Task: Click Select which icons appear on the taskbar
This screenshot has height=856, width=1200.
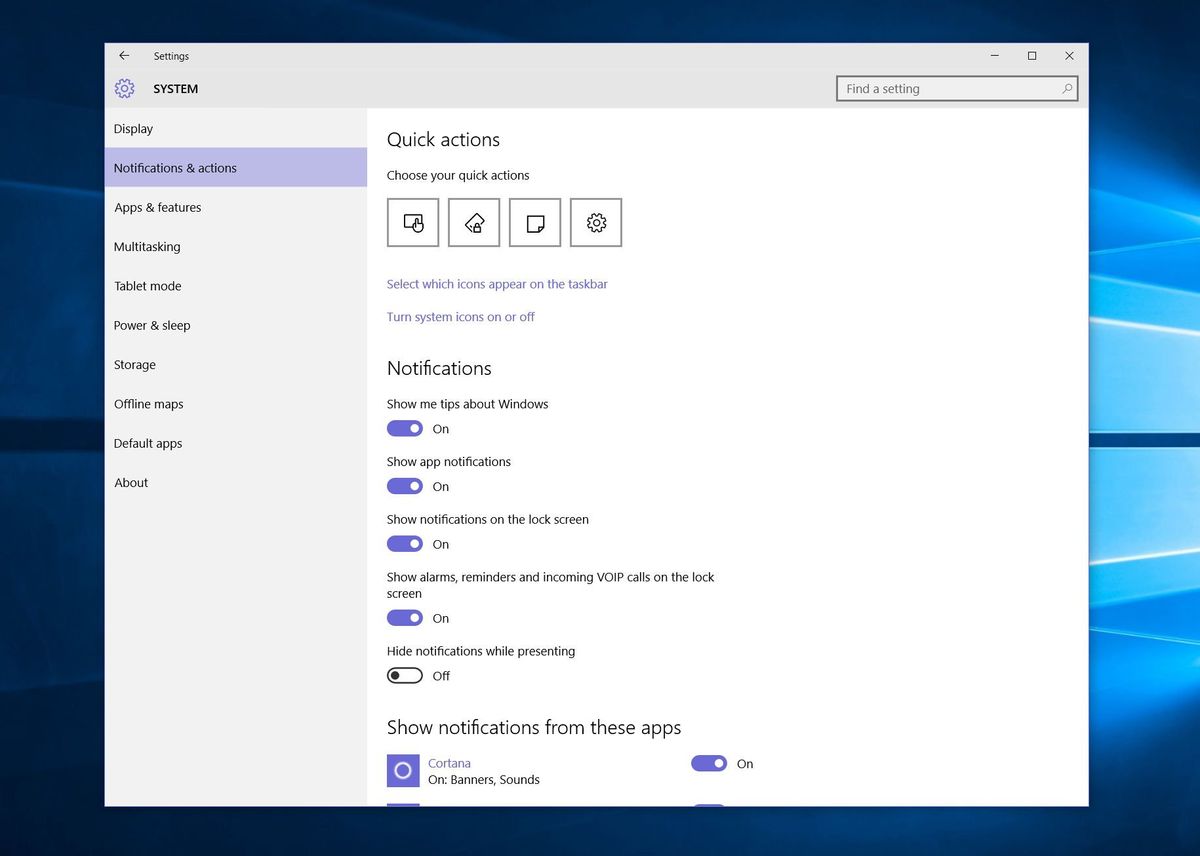Action: coord(497,284)
